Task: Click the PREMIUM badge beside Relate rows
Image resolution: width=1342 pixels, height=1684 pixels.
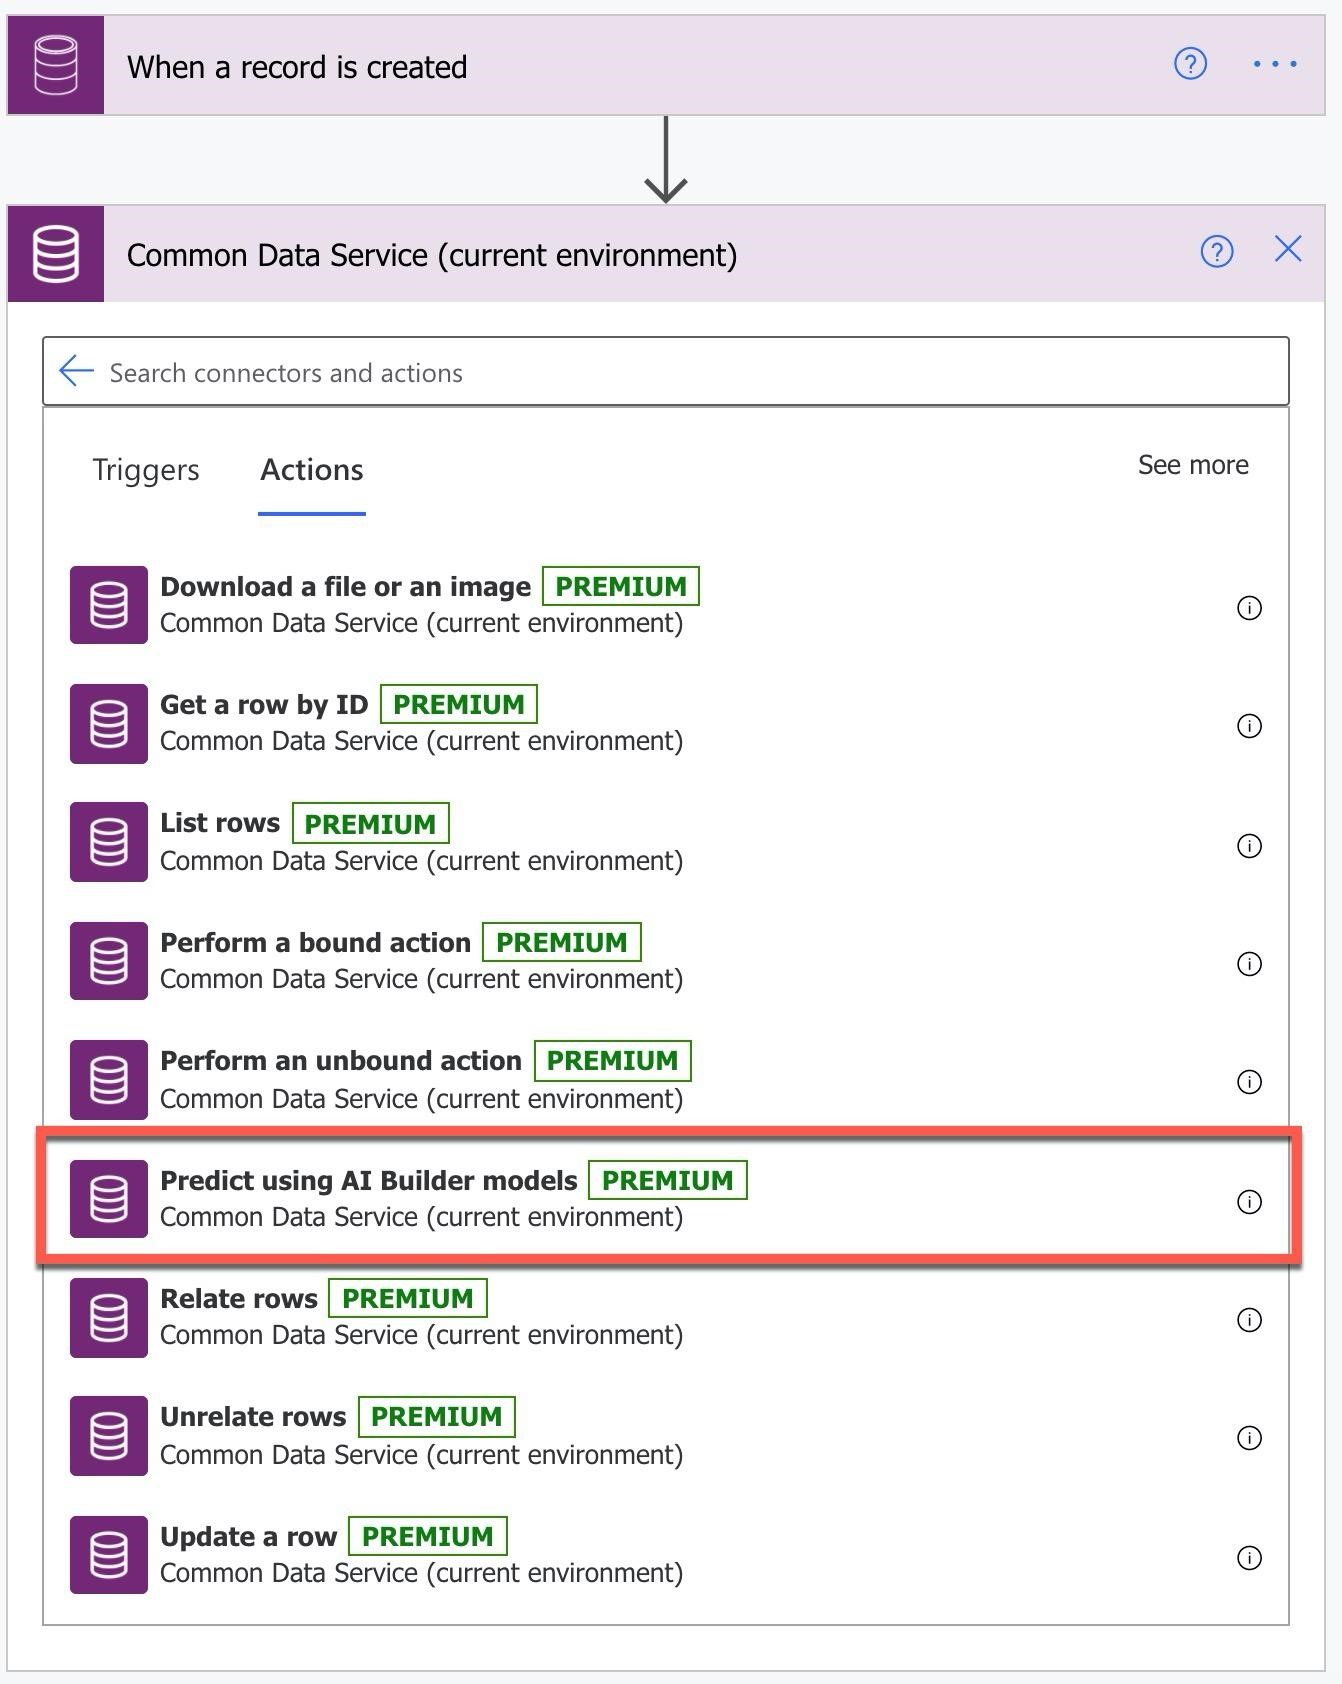Action: coord(408,1298)
